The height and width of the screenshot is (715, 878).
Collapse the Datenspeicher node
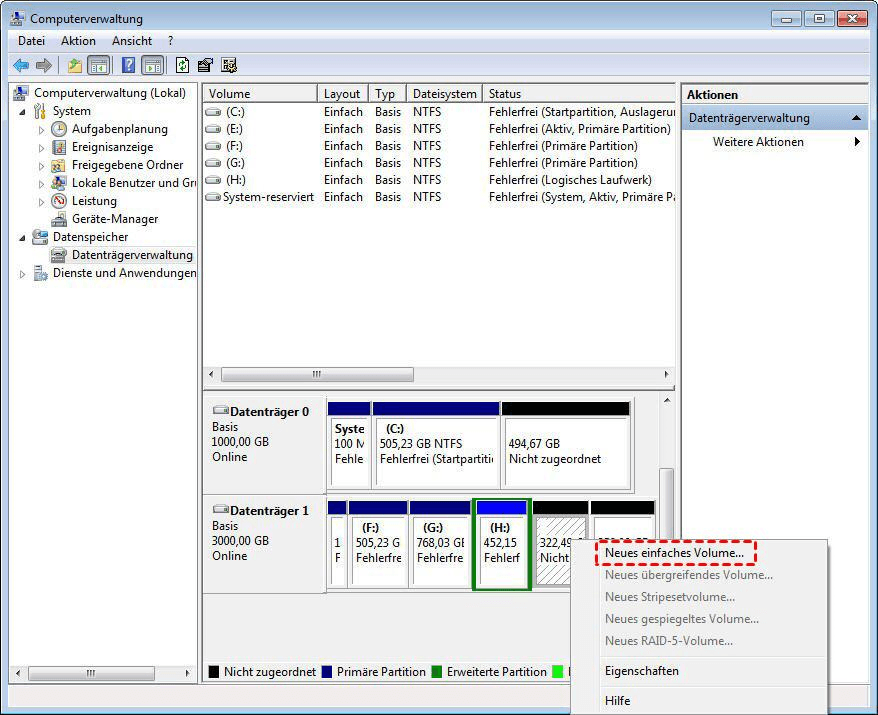pos(22,238)
